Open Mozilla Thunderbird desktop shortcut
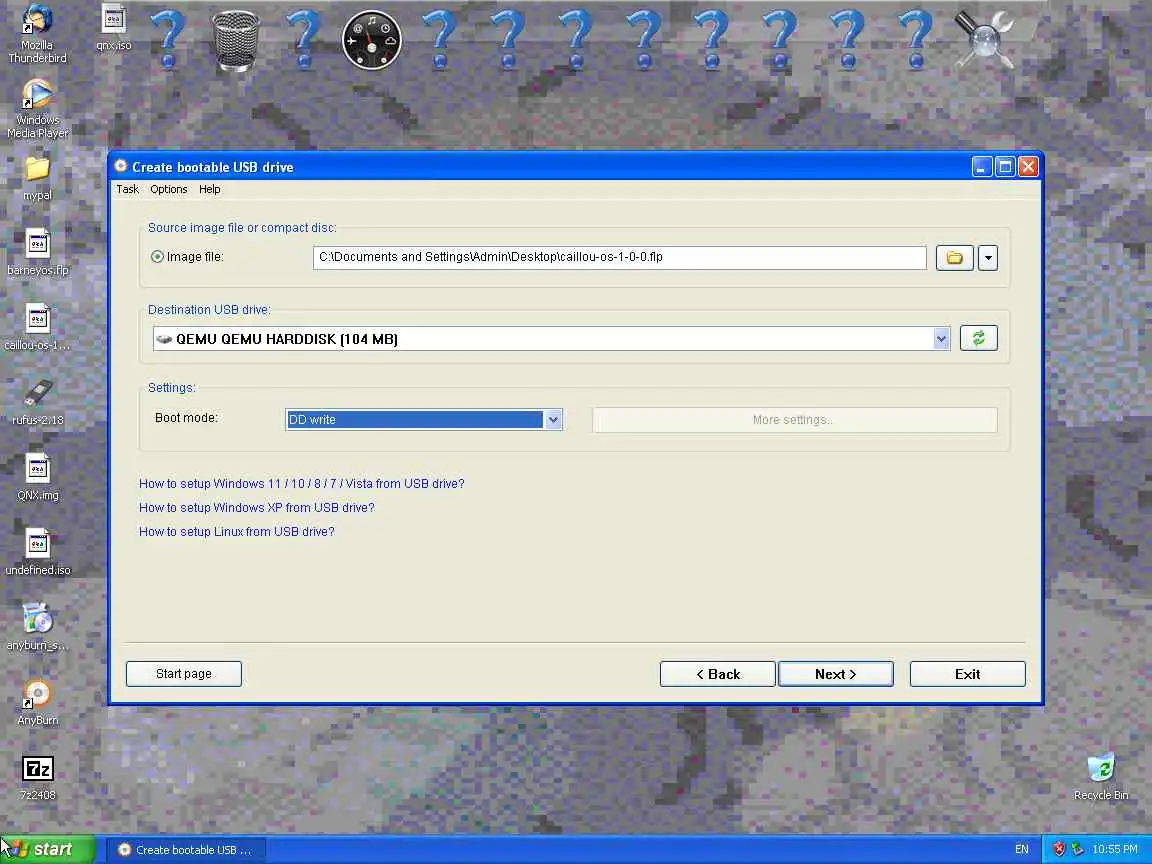This screenshot has height=864, width=1152. [37, 34]
